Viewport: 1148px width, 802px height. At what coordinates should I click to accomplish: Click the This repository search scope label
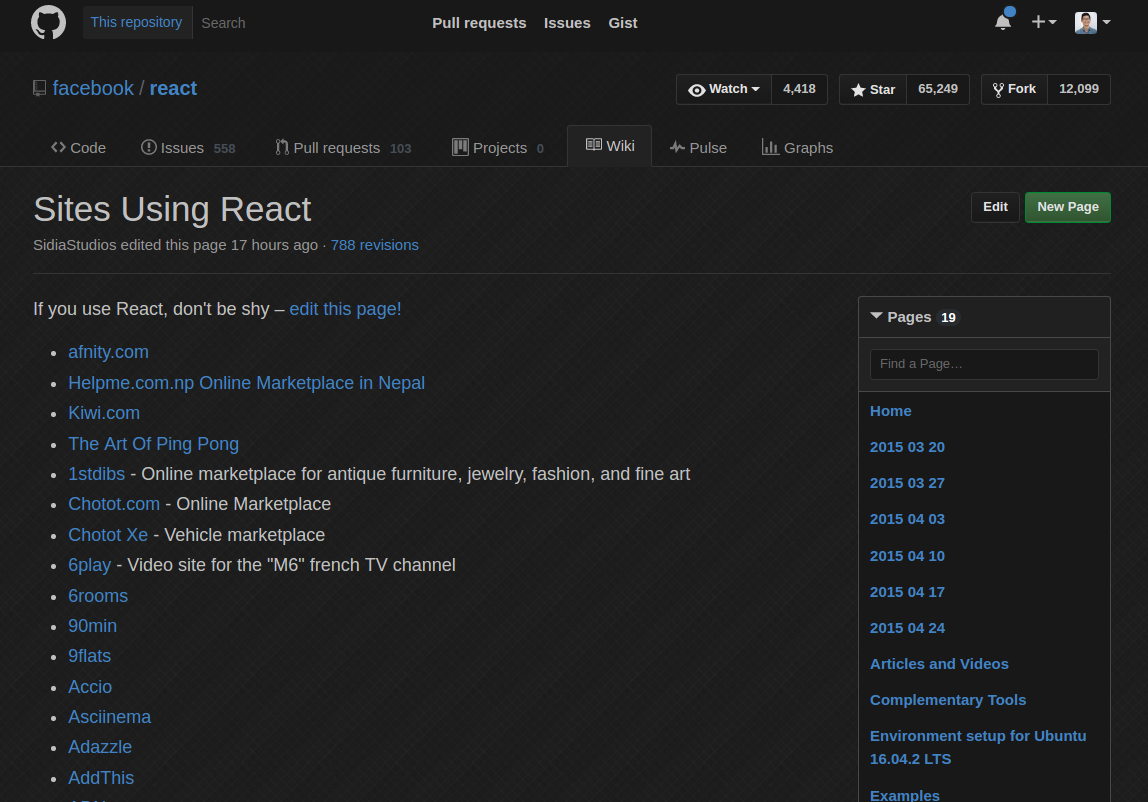(x=137, y=23)
